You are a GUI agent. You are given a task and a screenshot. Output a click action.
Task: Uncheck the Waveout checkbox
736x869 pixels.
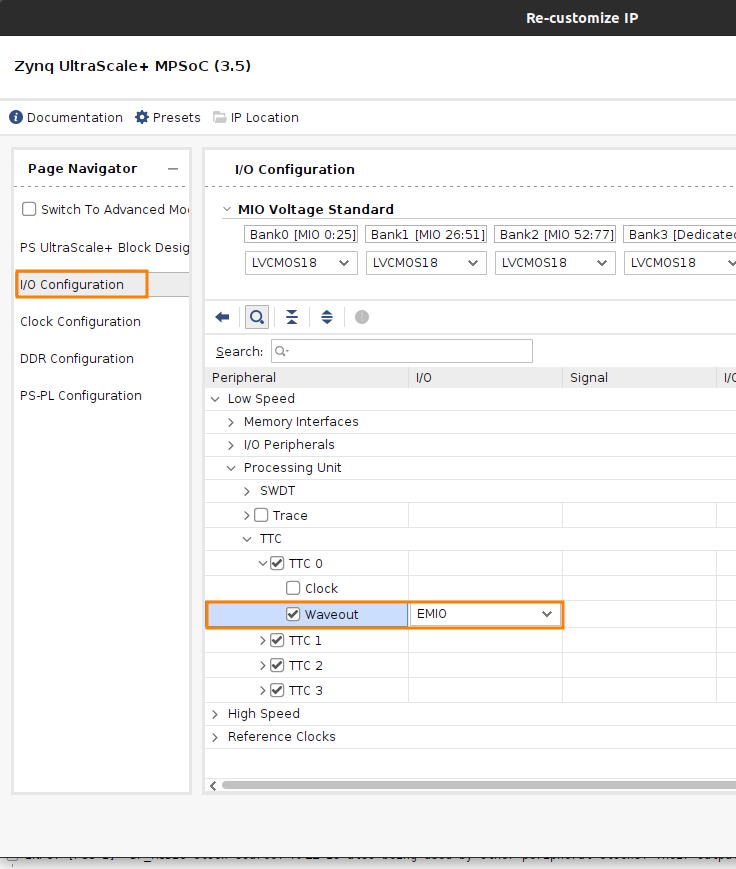pos(293,614)
